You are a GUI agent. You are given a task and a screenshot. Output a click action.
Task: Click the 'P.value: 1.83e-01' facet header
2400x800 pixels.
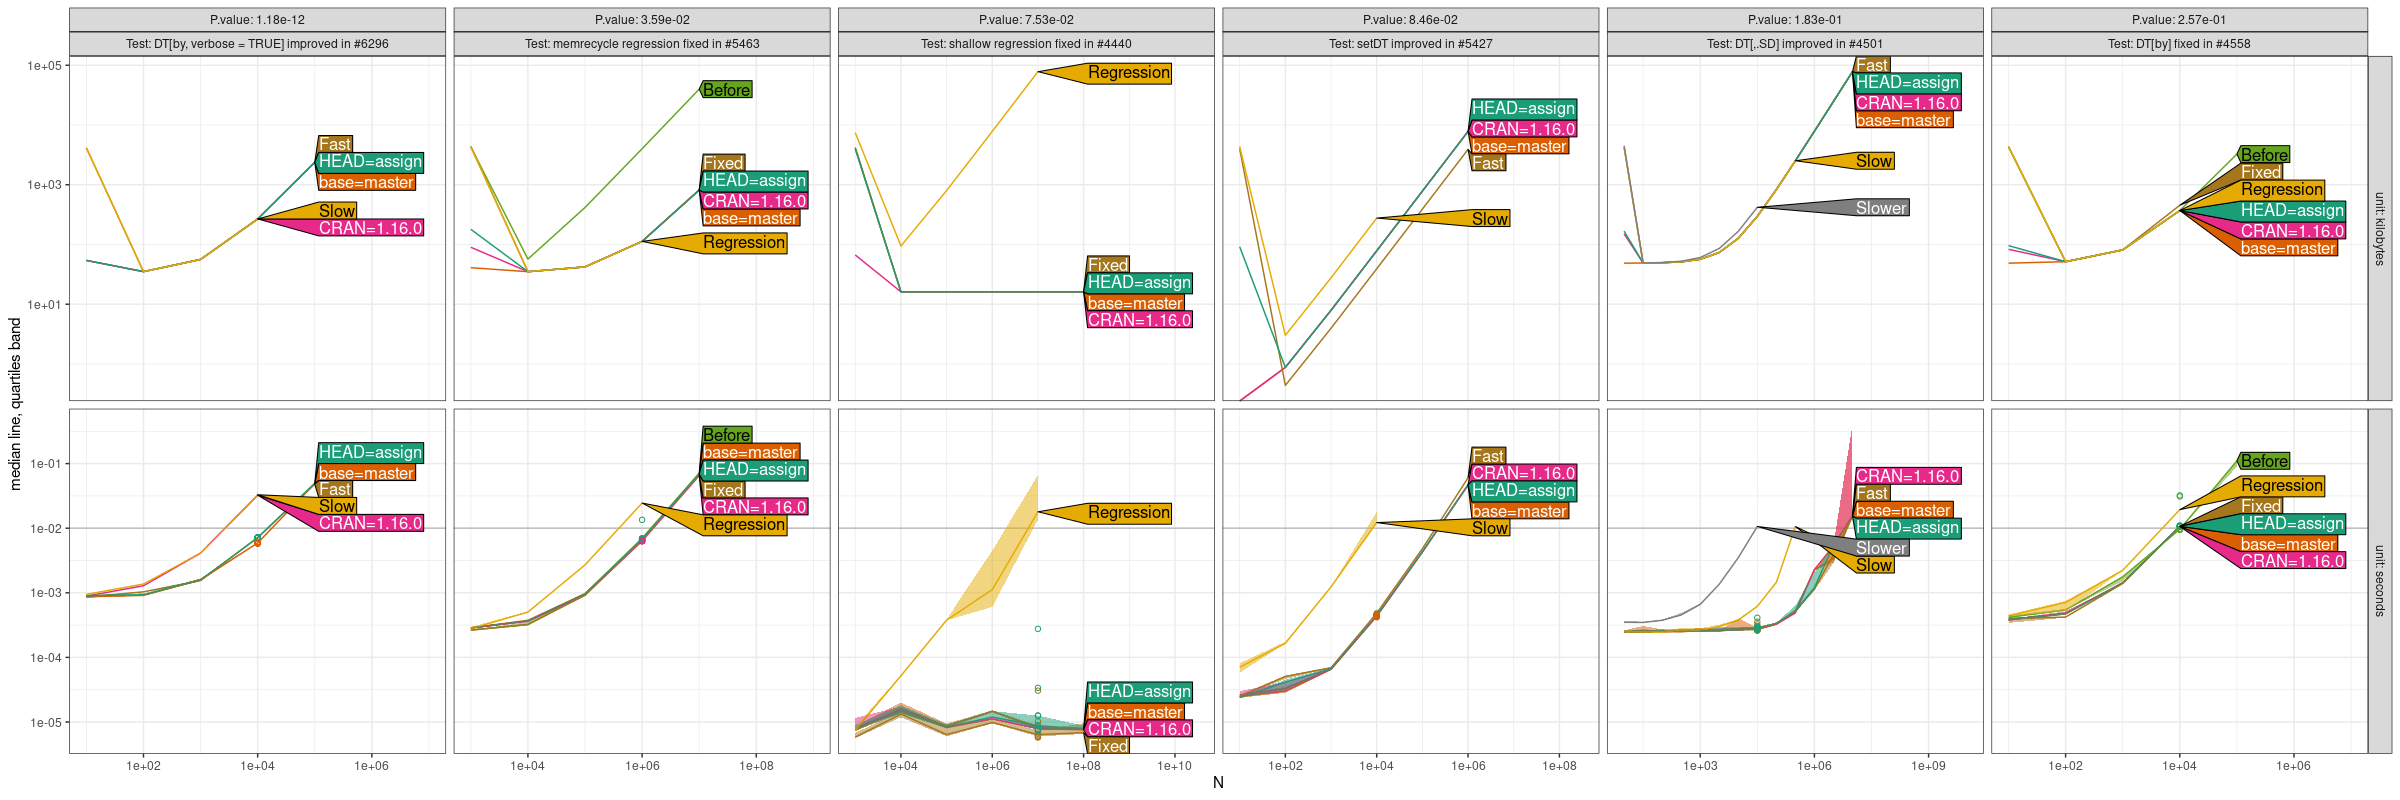(1795, 20)
